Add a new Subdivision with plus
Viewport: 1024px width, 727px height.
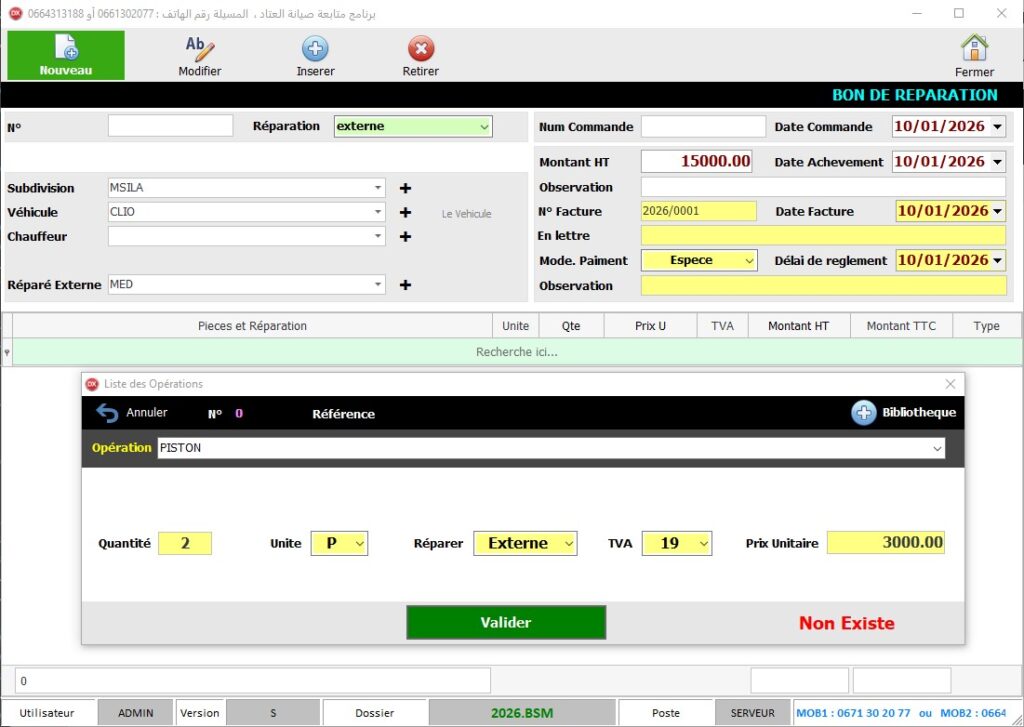pyautogui.click(x=405, y=188)
